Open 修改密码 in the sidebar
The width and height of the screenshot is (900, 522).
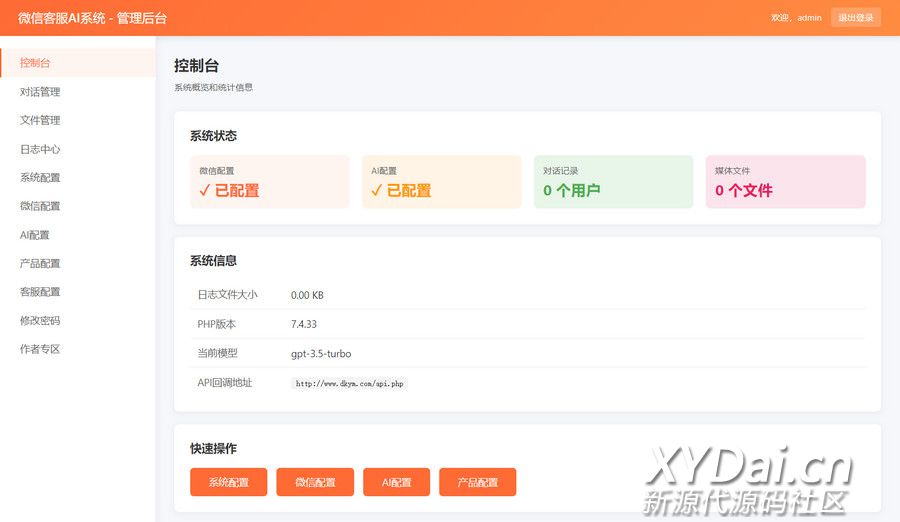[40, 321]
